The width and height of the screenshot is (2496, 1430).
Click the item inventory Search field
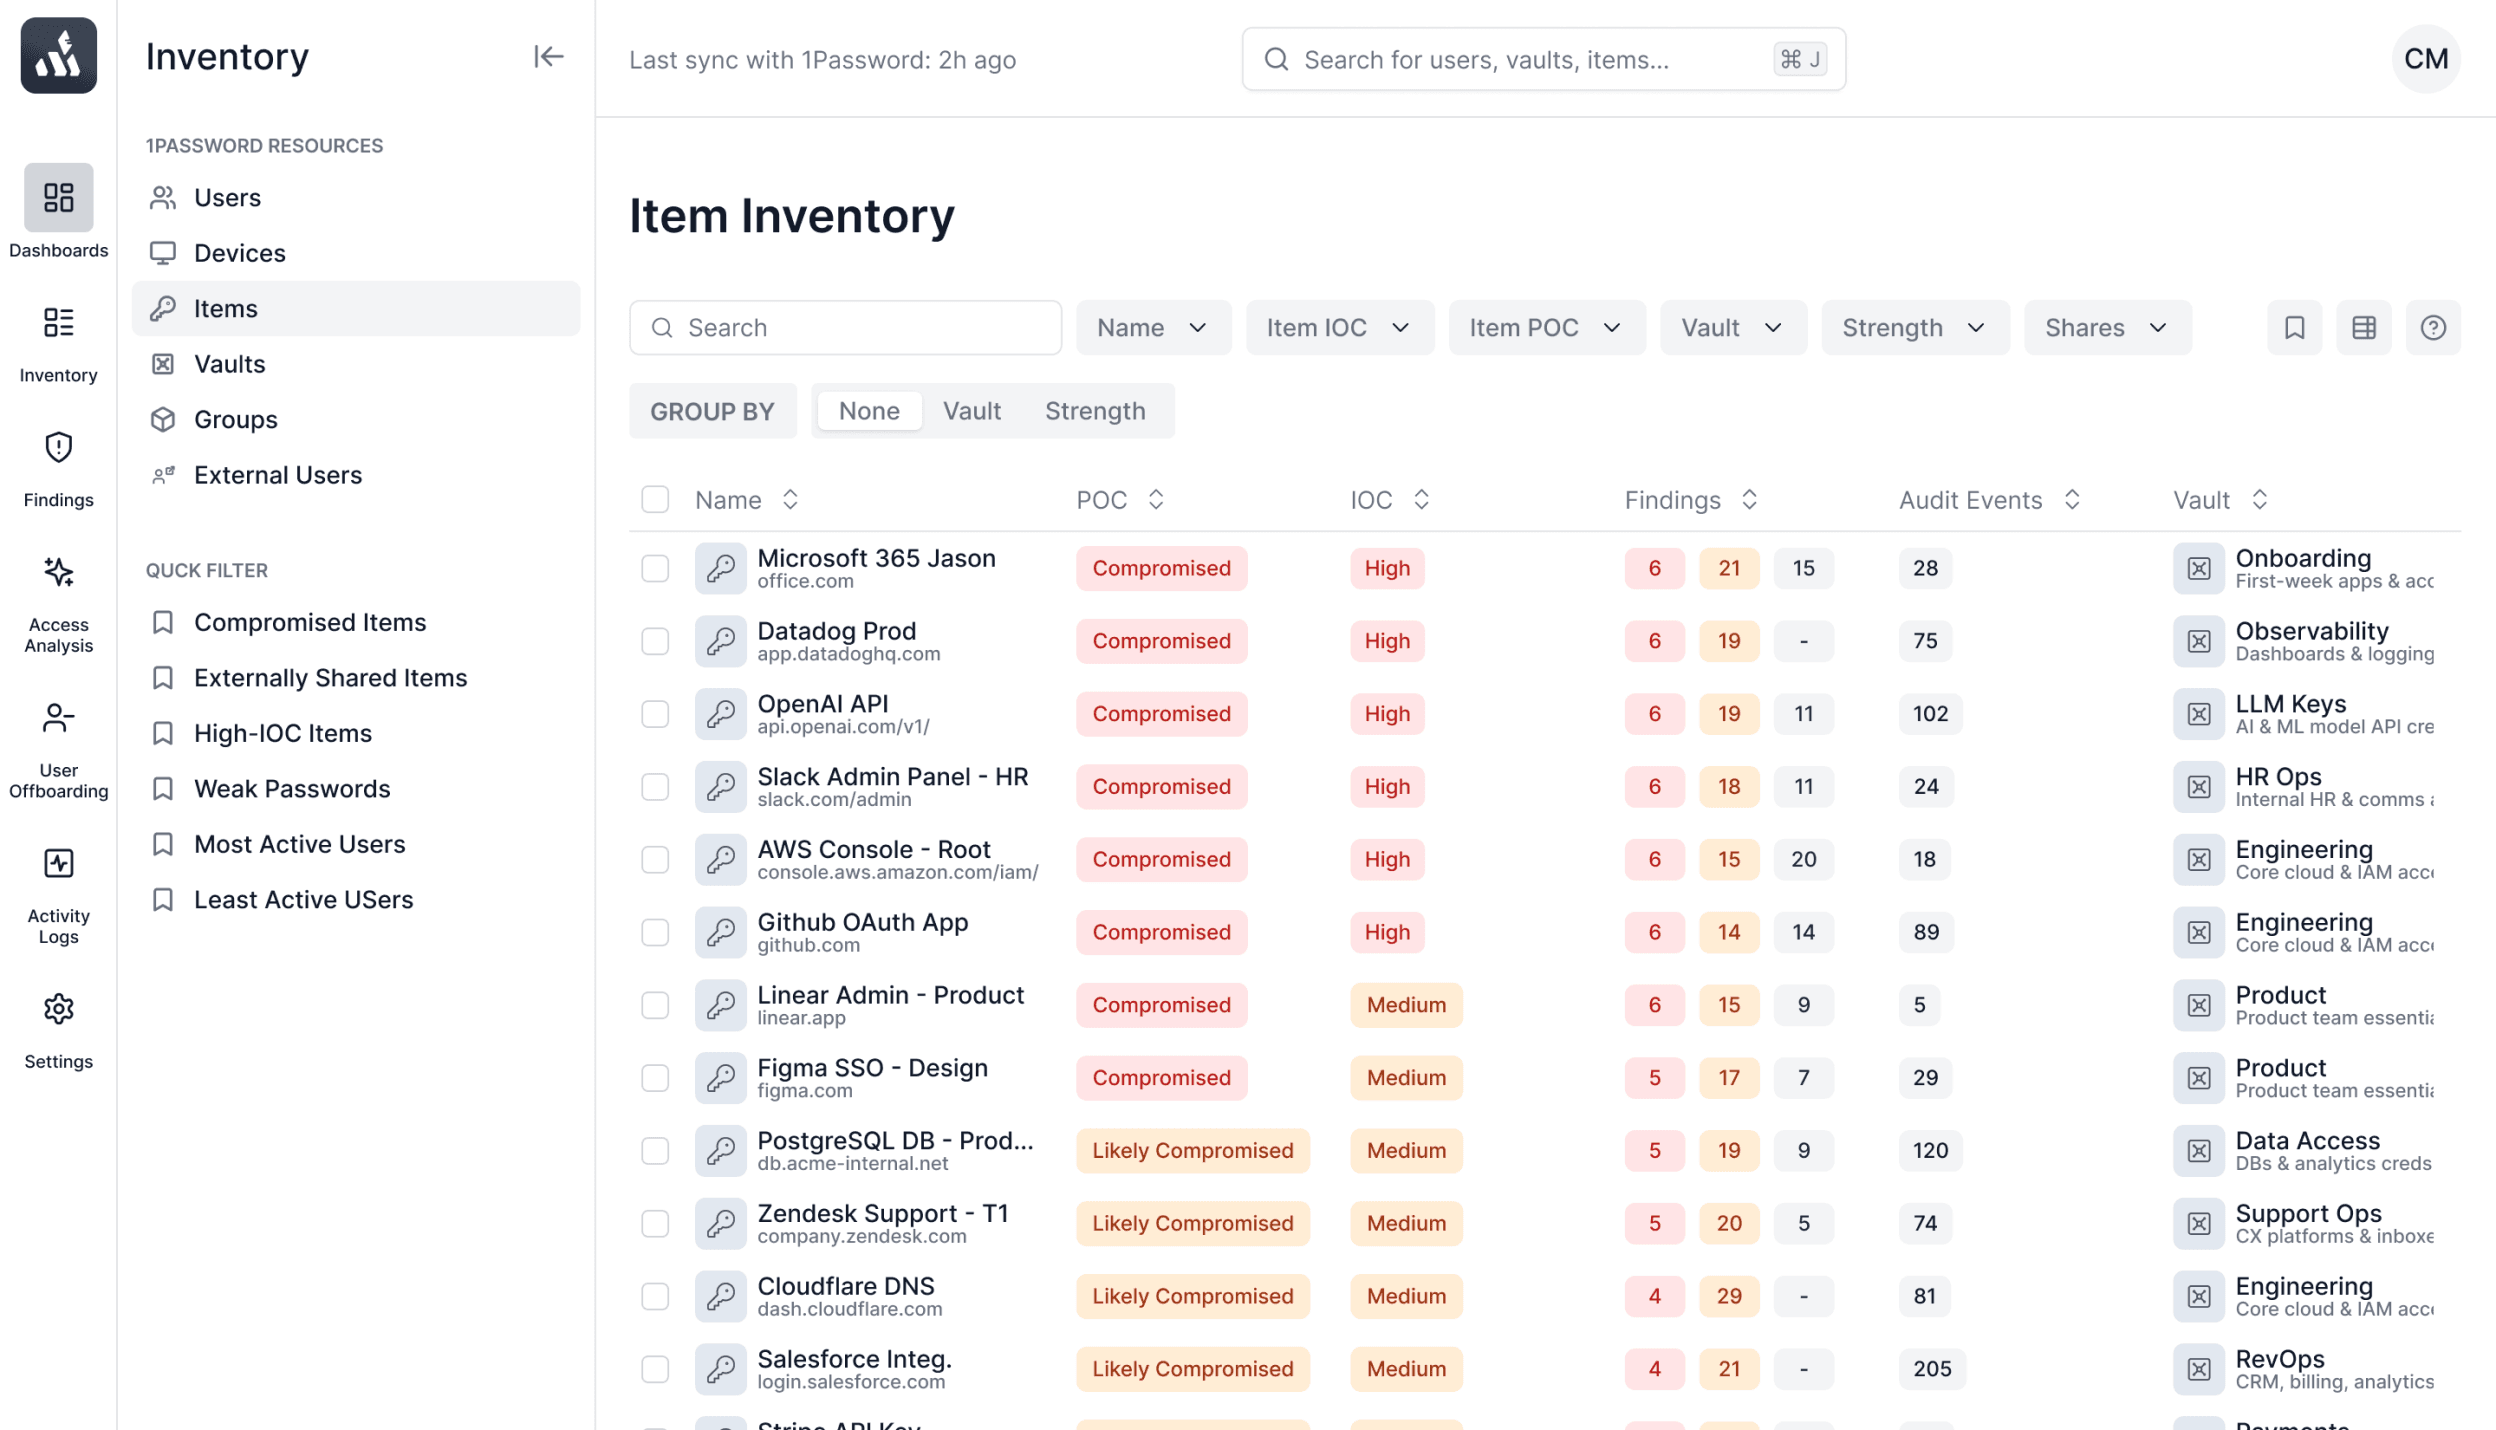pos(845,328)
